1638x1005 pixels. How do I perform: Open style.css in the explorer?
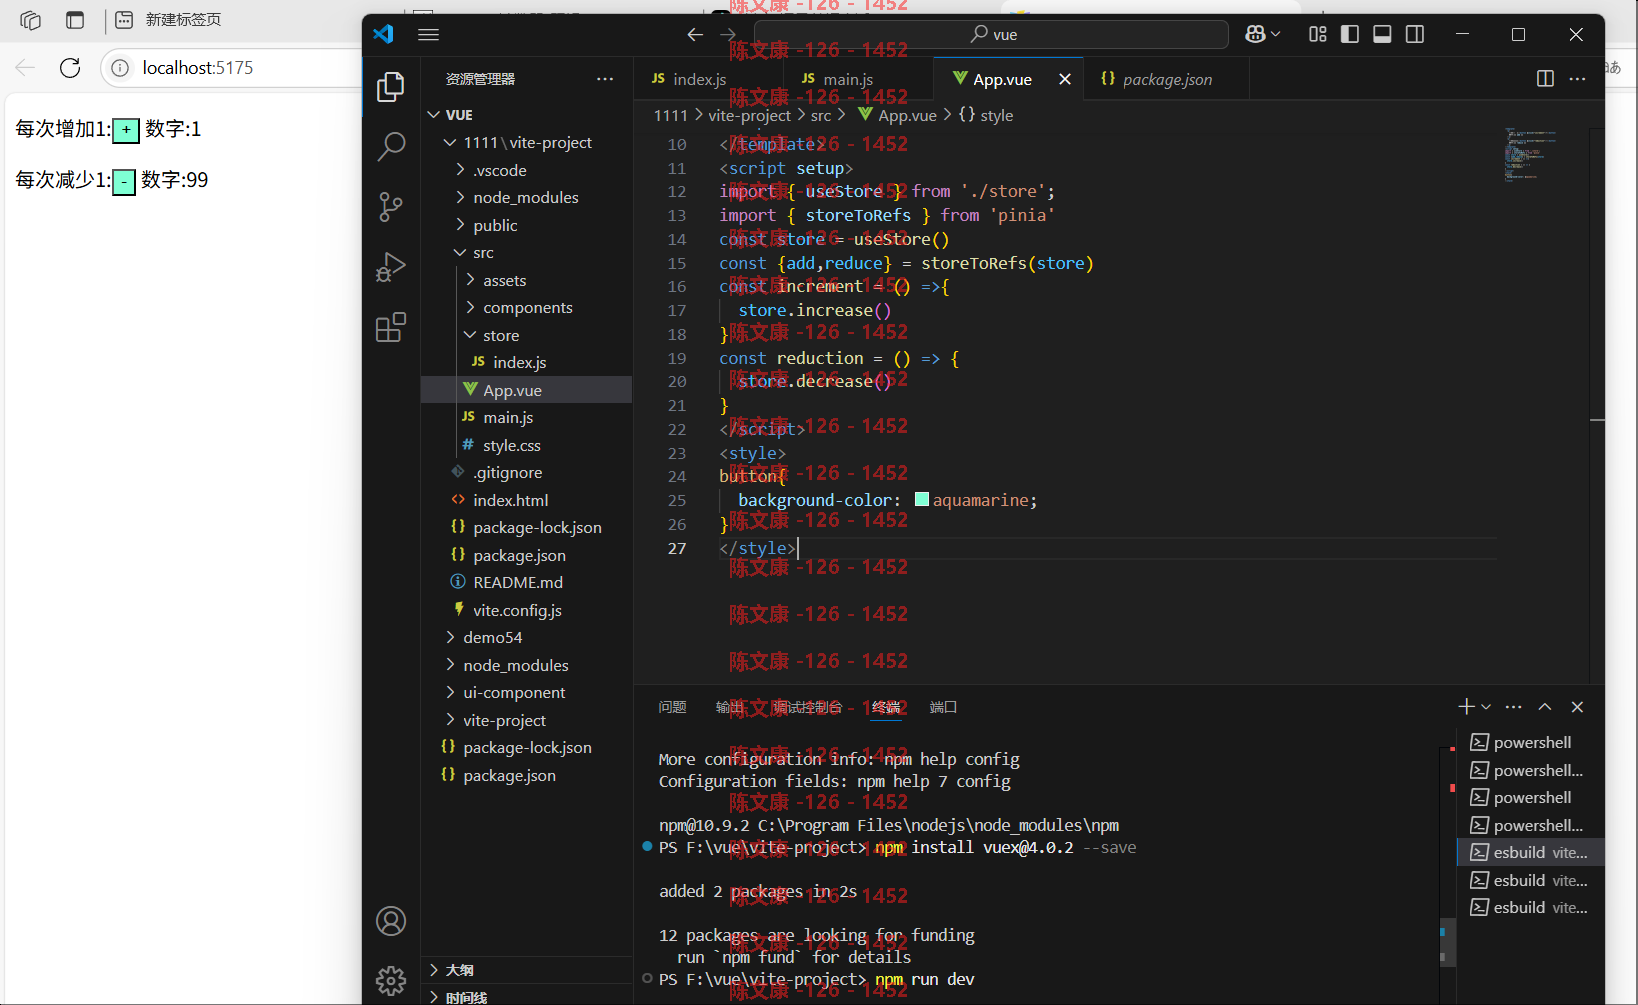click(x=527, y=445)
